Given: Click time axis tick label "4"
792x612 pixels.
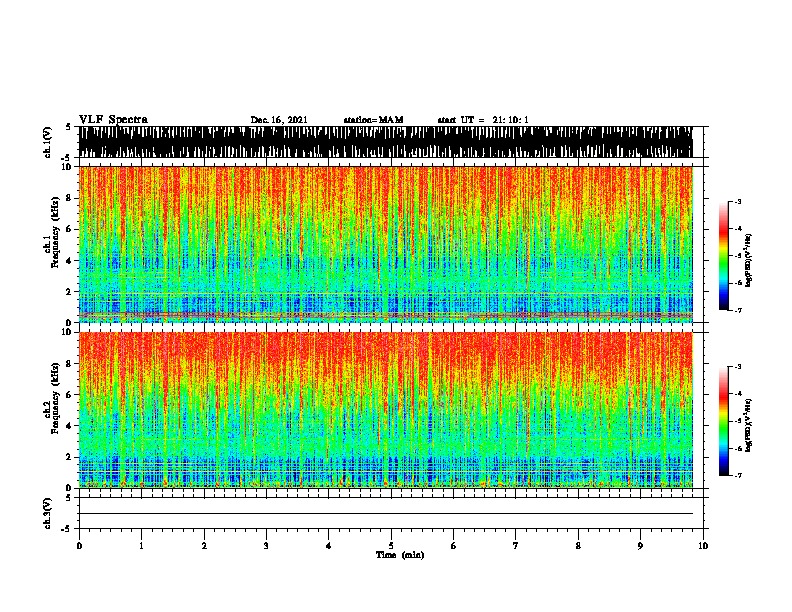Looking at the screenshot, I should [x=329, y=545].
